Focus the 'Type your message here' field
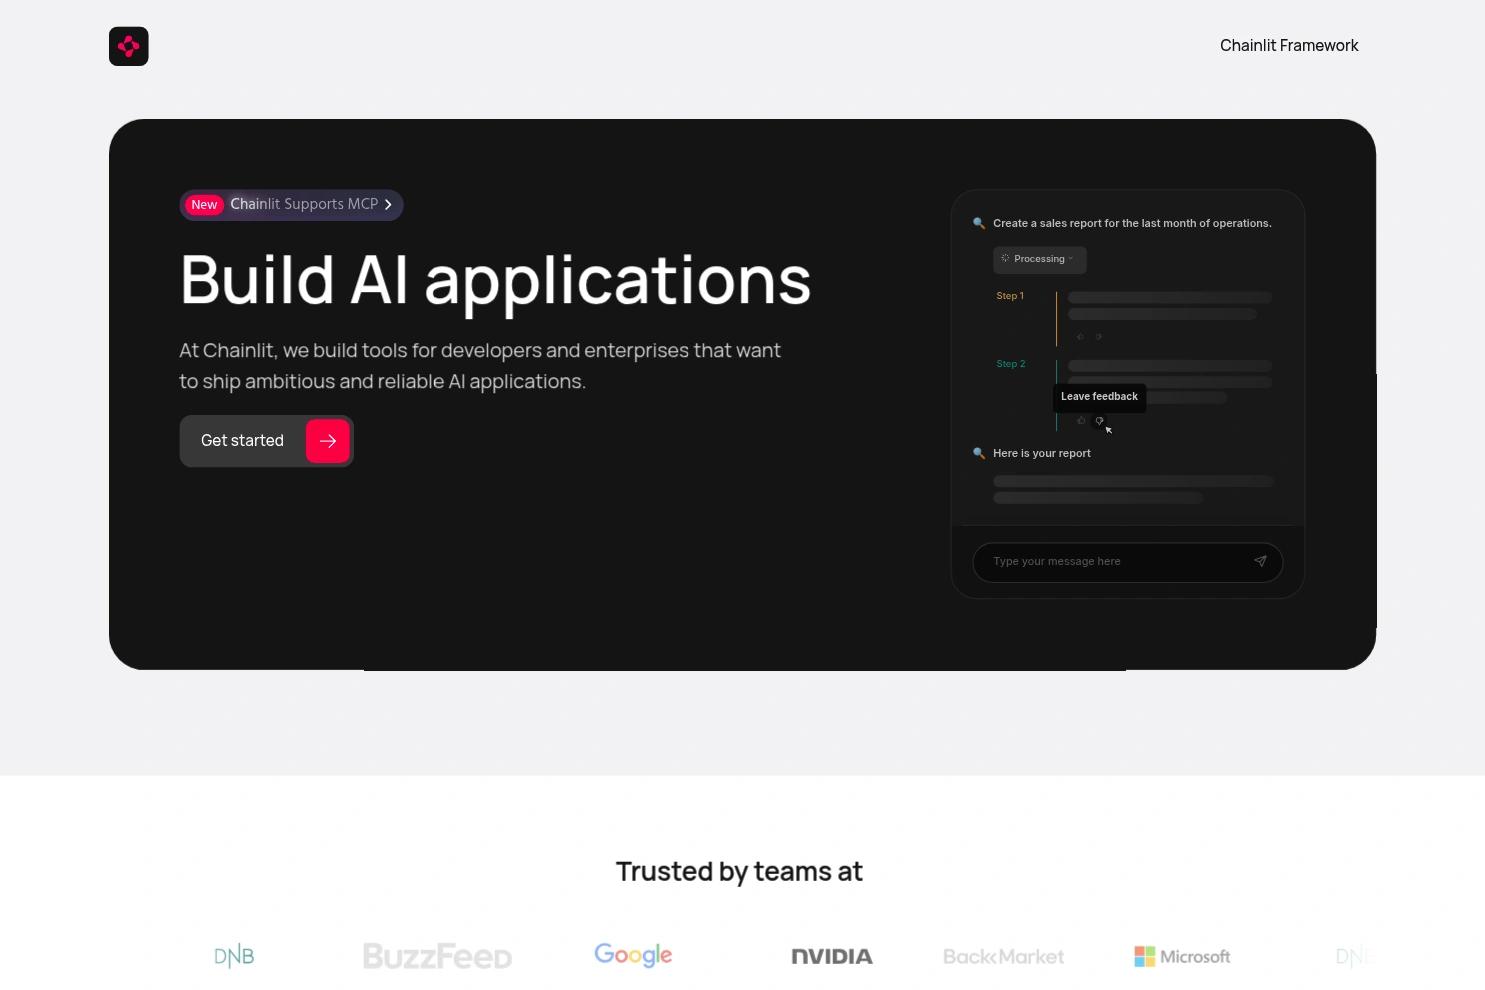1485x990 pixels. [1127, 562]
